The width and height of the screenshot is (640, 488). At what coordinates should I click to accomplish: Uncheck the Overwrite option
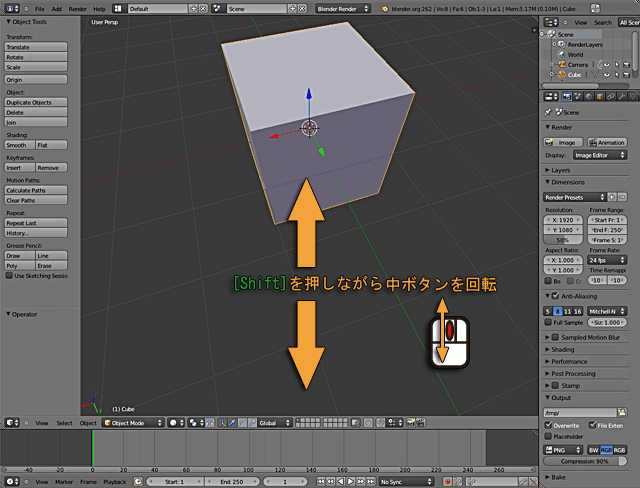point(549,425)
